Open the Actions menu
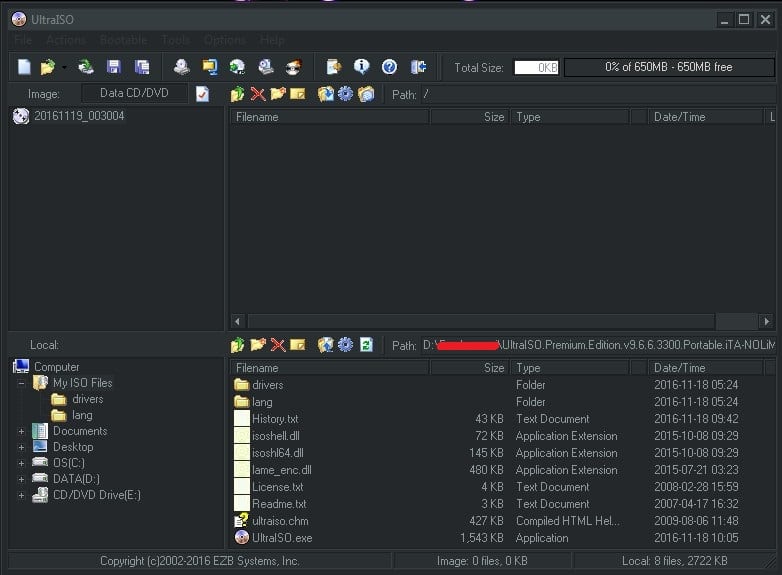The height and width of the screenshot is (575, 782). [66, 40]
